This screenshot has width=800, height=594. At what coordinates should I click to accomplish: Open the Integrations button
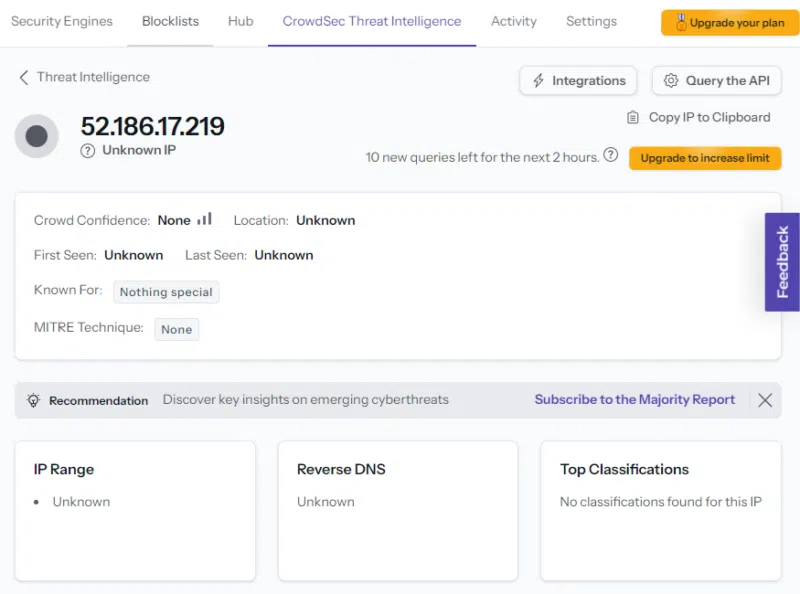click(579, 81)
